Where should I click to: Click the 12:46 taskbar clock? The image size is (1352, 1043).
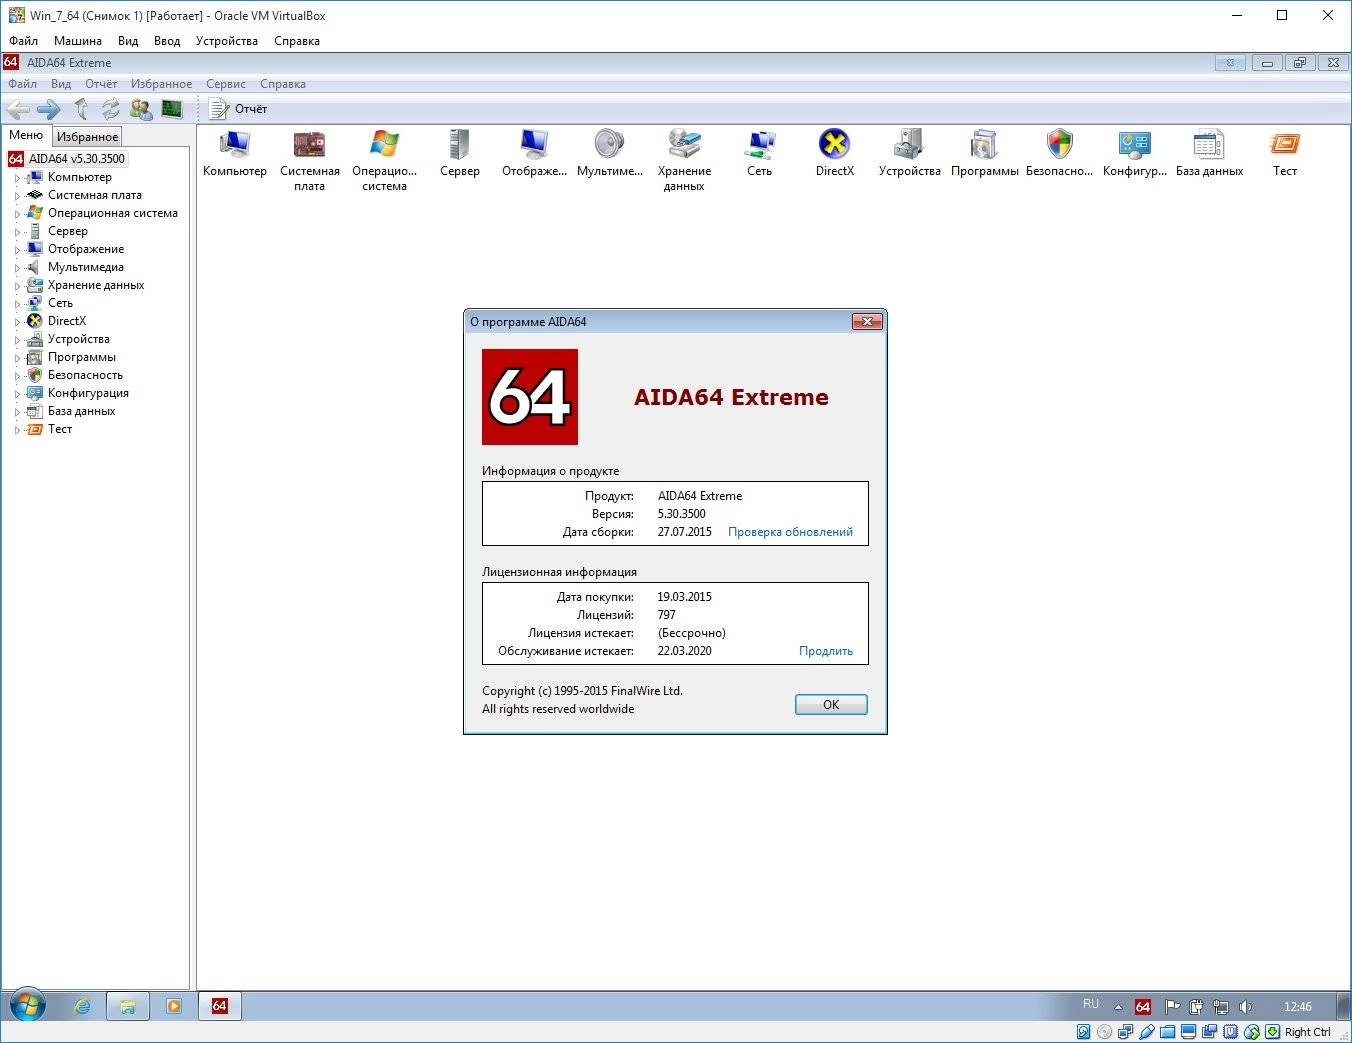pos(1298,1007)
